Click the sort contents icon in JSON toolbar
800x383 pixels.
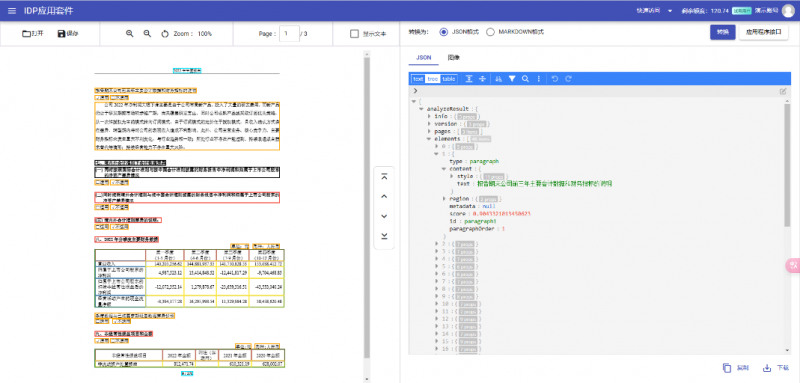tap(499, 79)
